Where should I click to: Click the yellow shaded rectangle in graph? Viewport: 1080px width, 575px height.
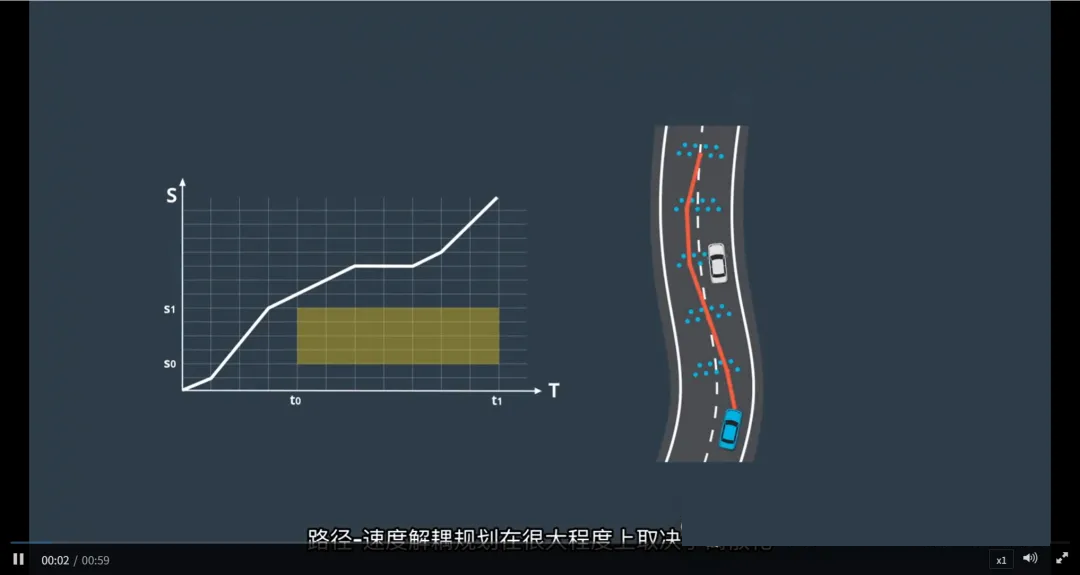(398, 336)
